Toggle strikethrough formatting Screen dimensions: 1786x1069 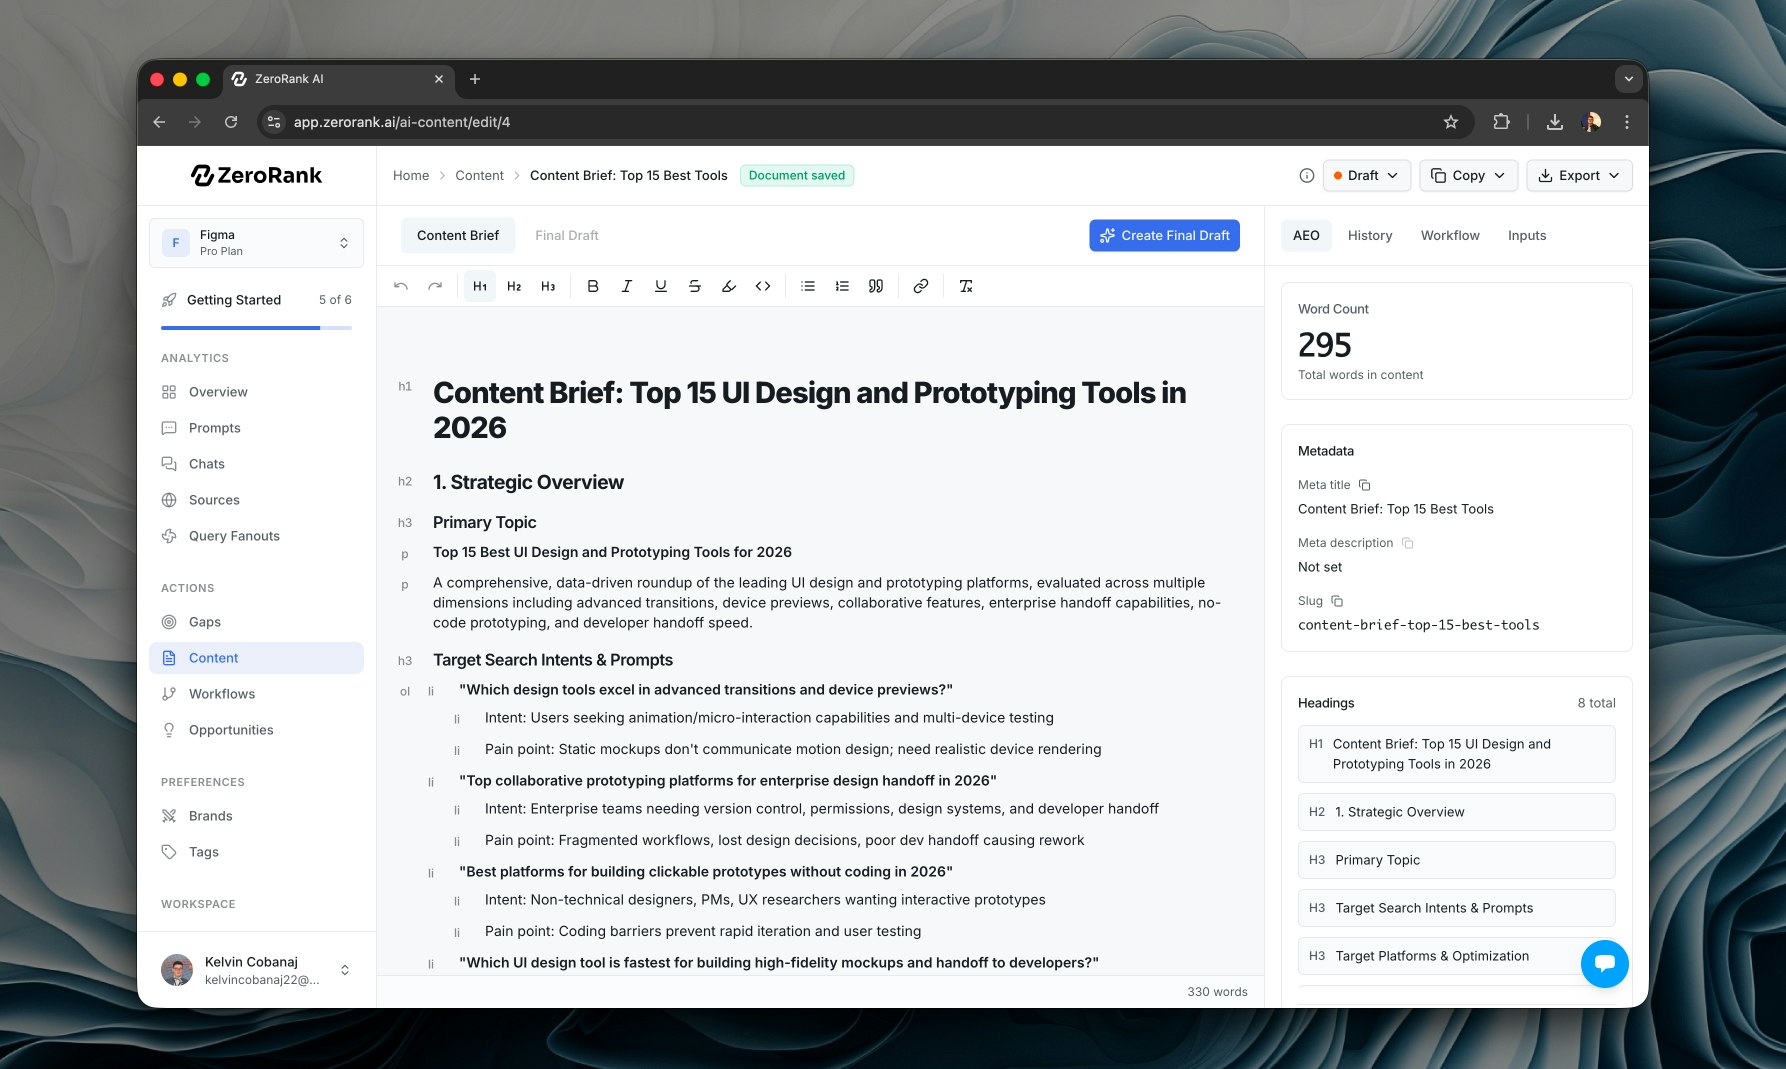point(695,286)
